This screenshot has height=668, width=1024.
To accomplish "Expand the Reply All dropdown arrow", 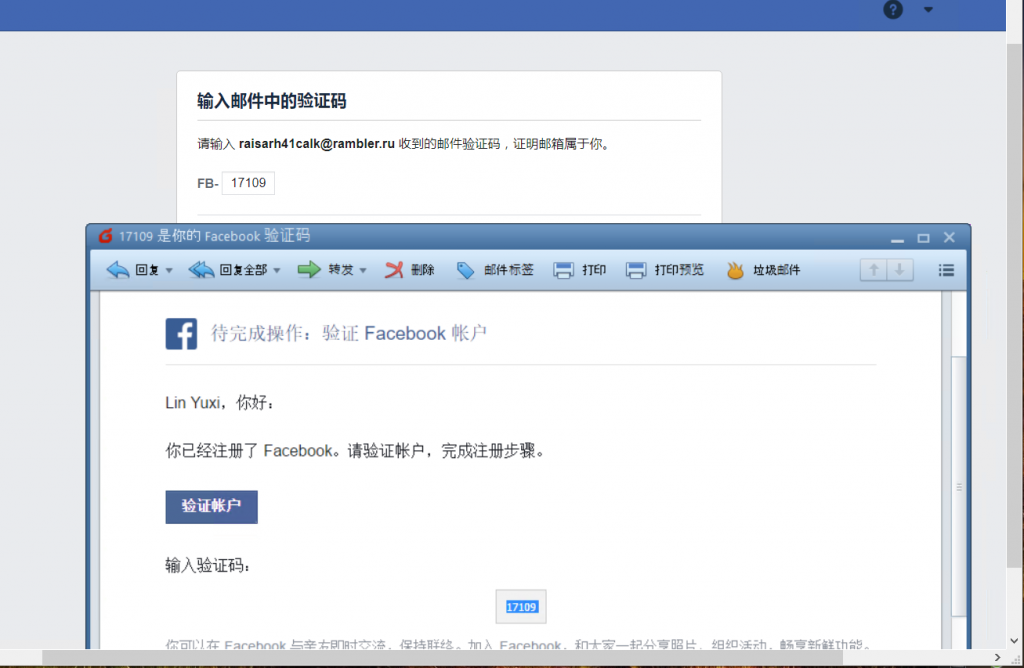I will click(x=277, y=270).
